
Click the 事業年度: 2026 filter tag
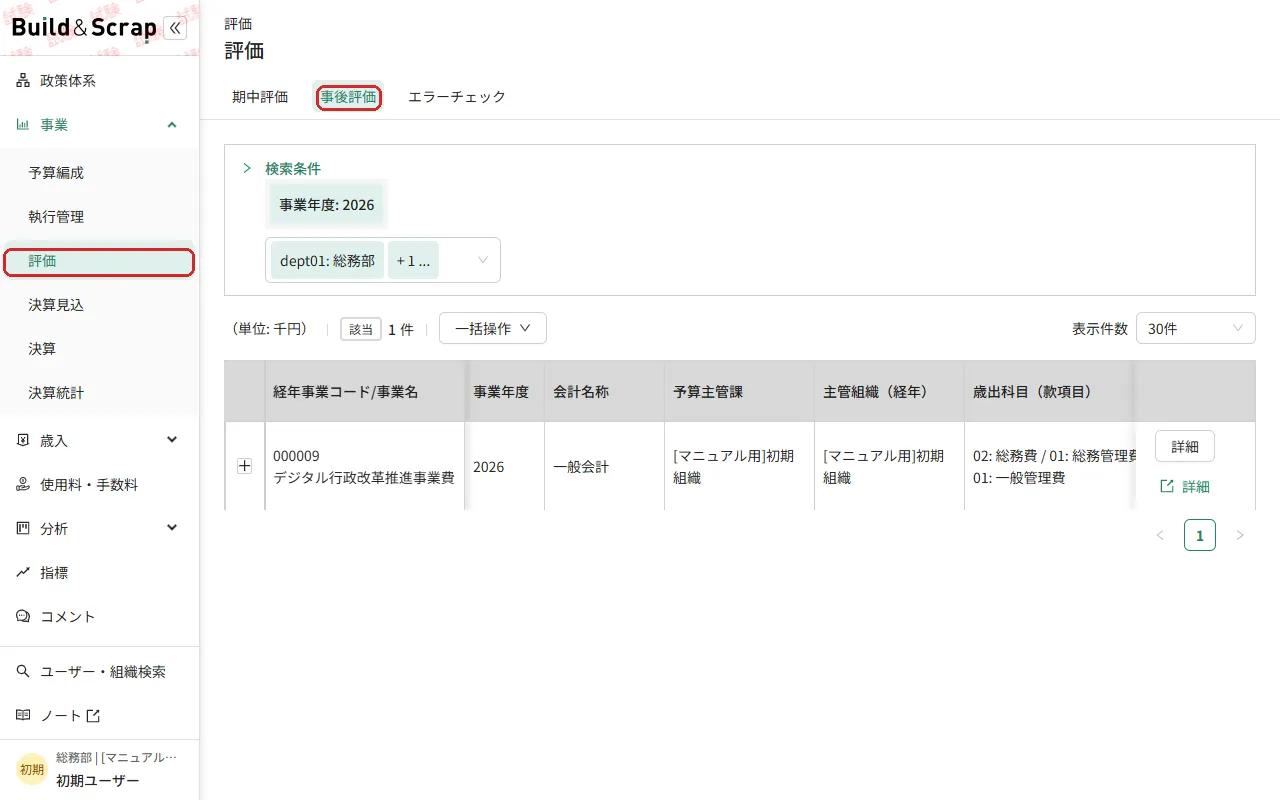tap(327, 205)
